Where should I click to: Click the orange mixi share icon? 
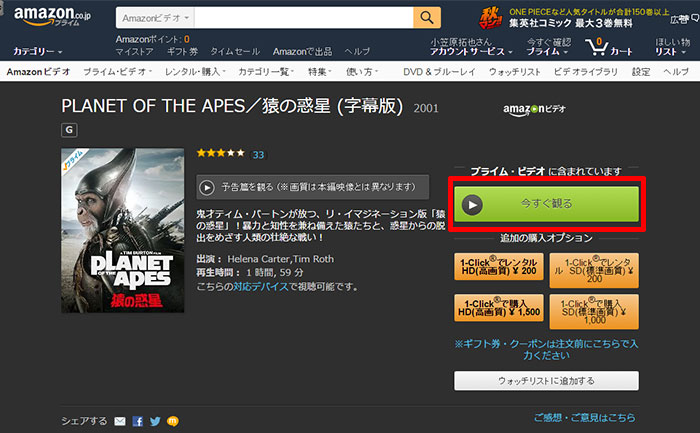(x=173, y=421)
